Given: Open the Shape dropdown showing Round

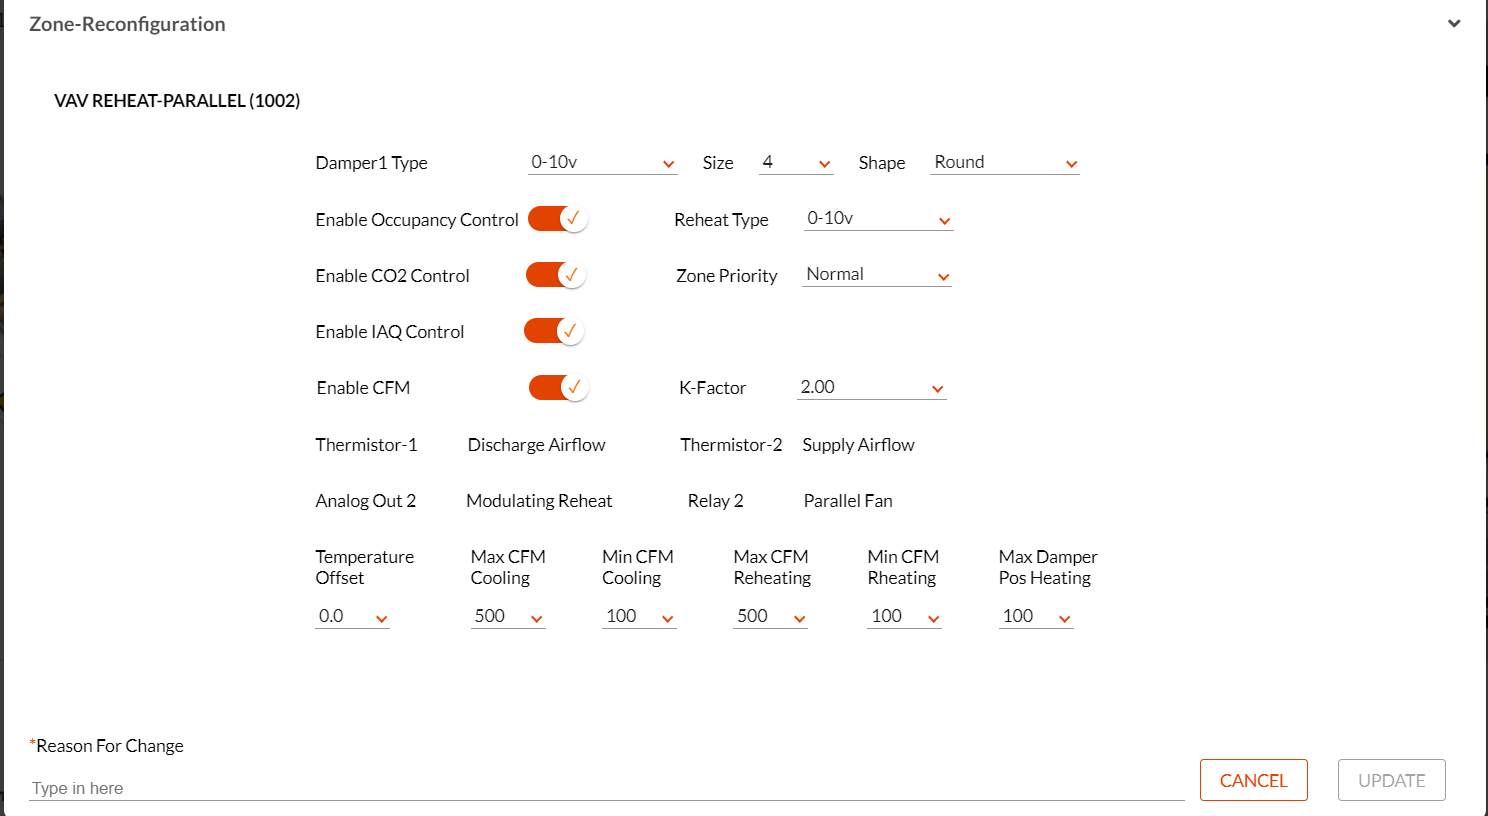Looking at the screenshot, I should 1005,162.
